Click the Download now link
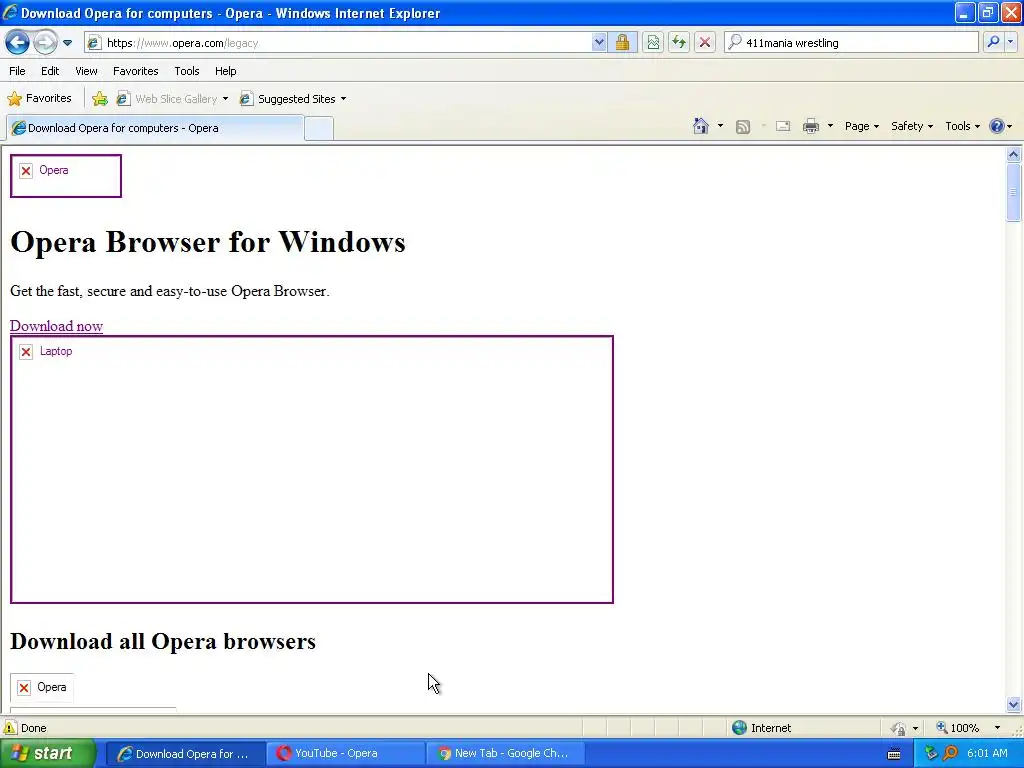This screenshot has width=1024, height=768. (56, 326)
